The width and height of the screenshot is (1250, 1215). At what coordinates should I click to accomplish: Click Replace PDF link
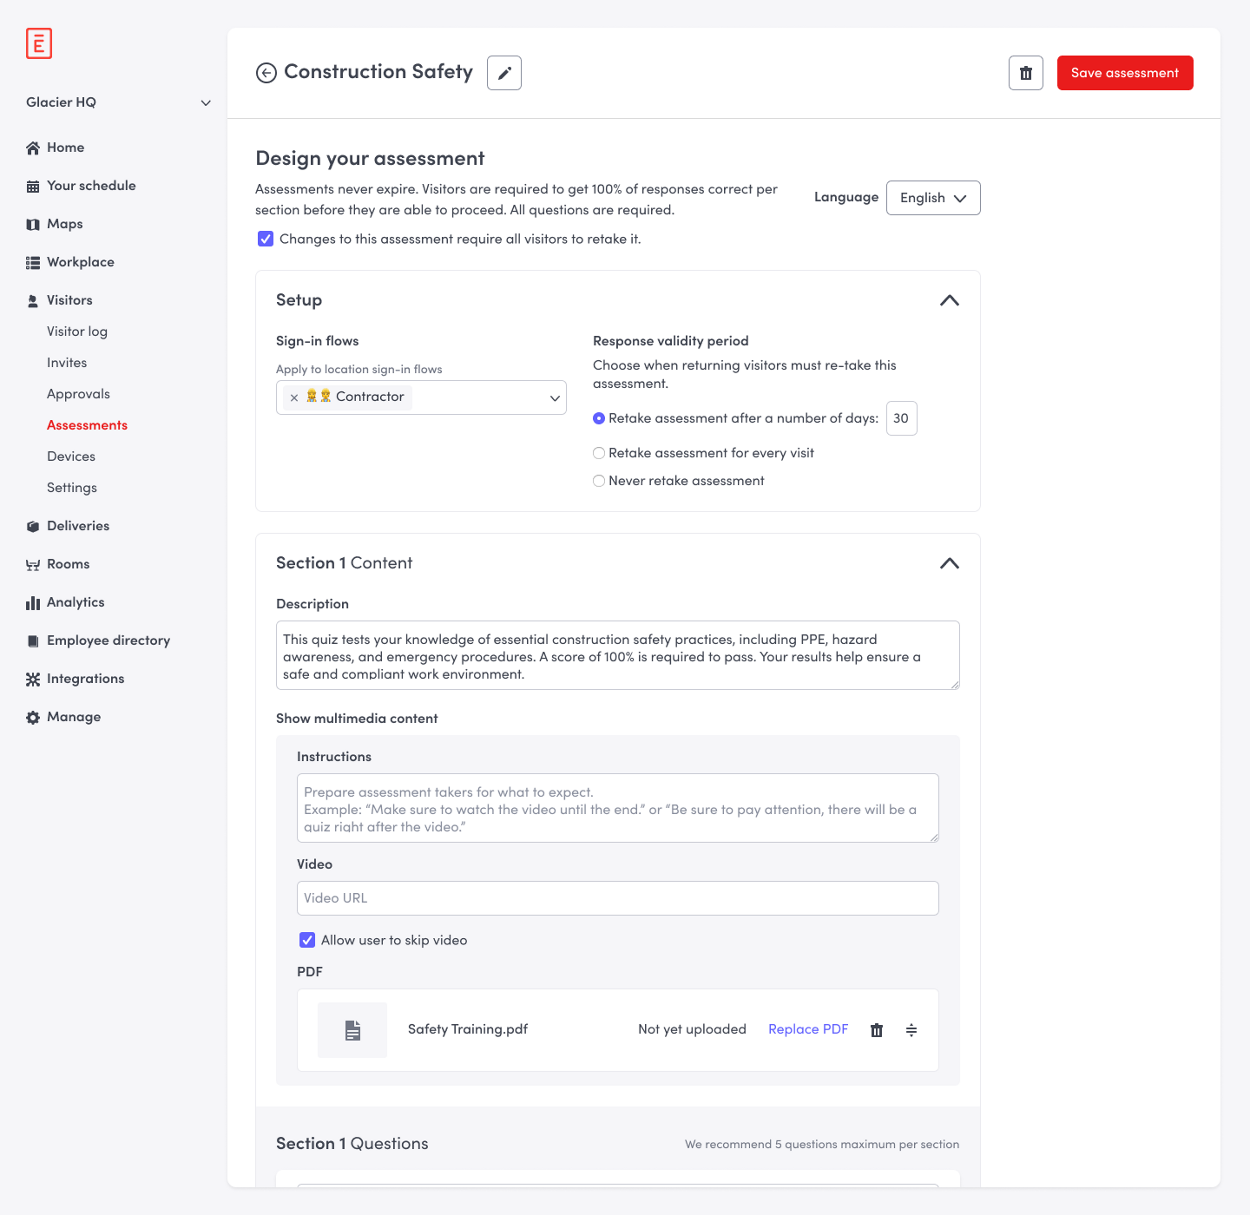click(808, 1030)
